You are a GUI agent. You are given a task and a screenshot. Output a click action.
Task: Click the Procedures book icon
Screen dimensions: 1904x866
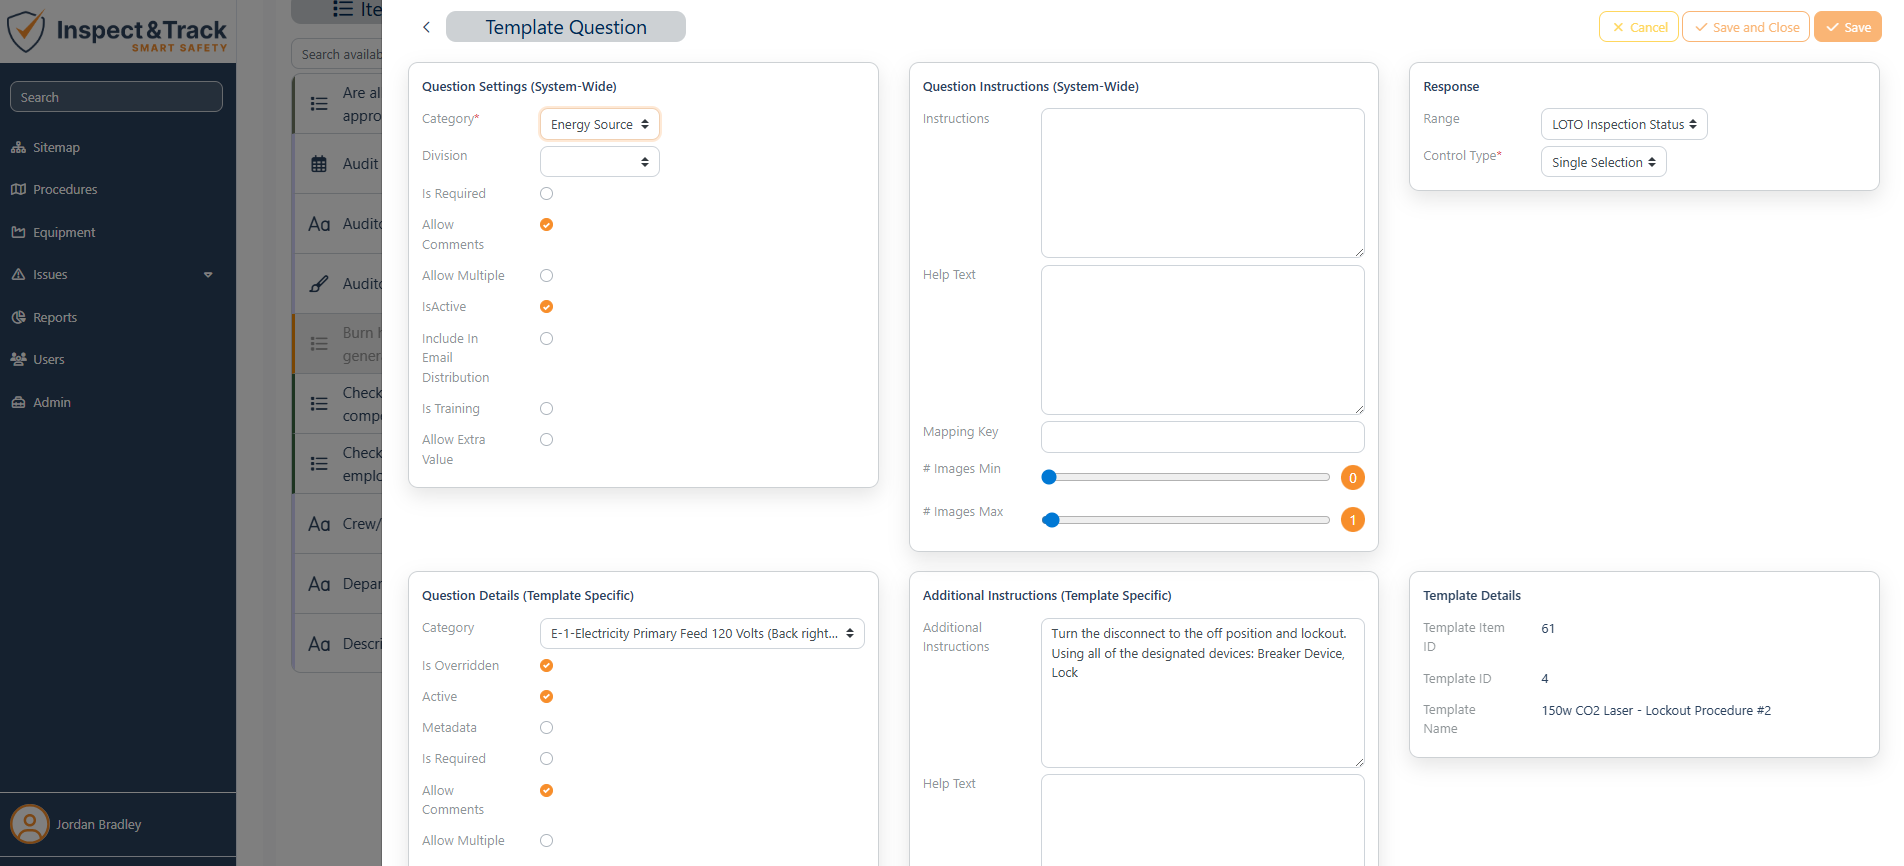[18, 189]
